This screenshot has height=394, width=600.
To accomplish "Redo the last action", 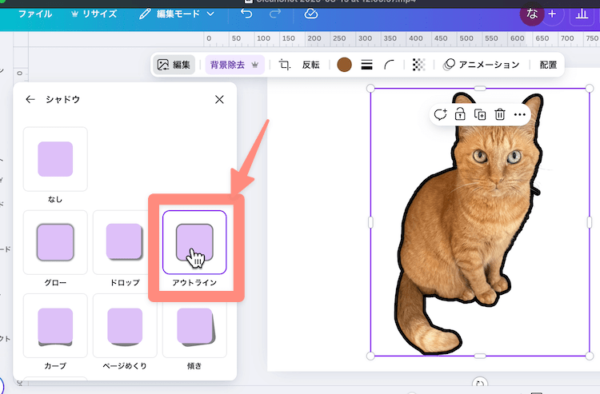I will [x=275, y=14].
